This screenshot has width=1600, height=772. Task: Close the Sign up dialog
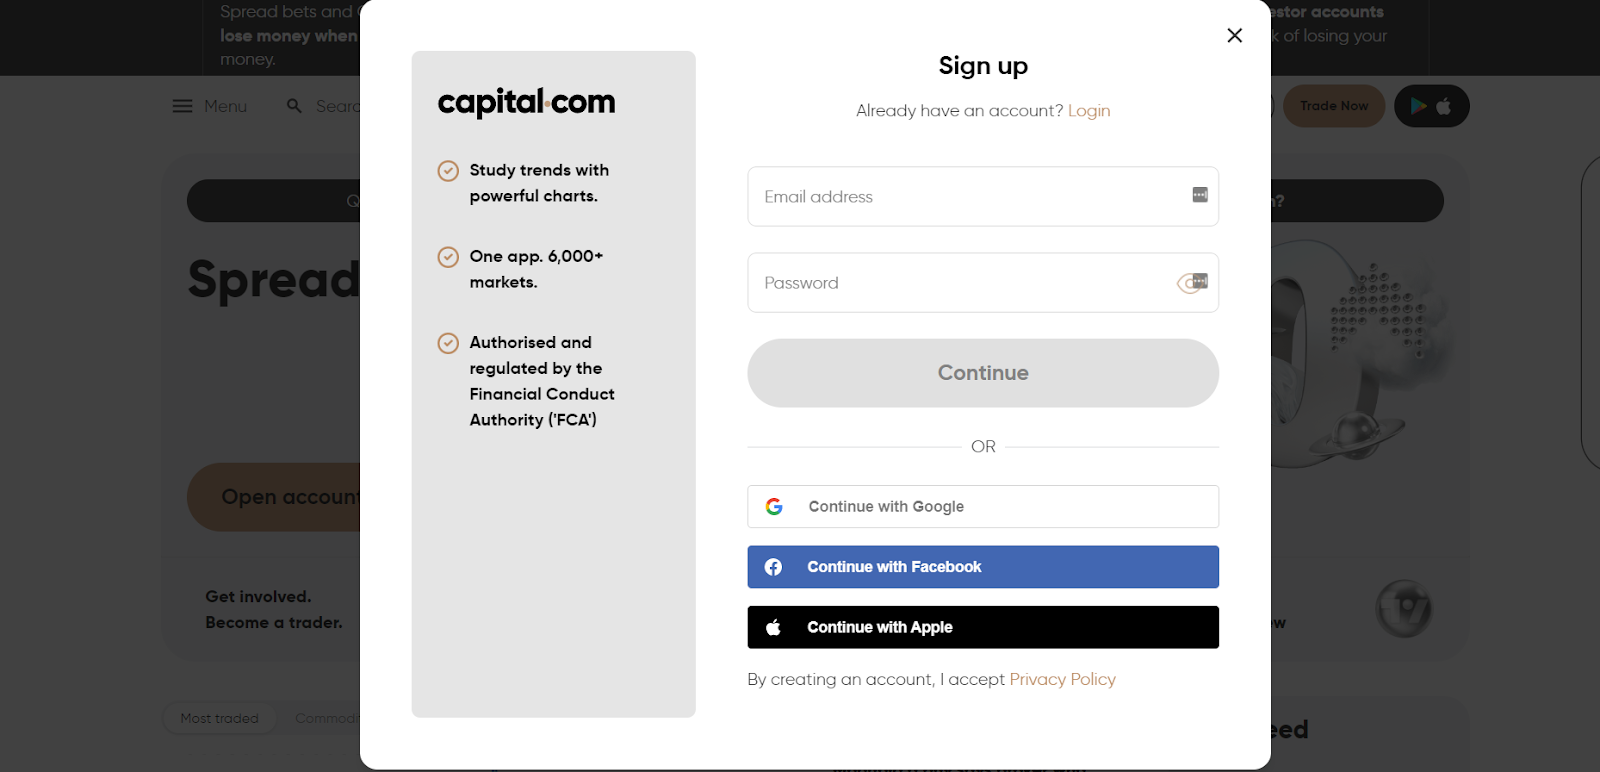[1234, 35]
